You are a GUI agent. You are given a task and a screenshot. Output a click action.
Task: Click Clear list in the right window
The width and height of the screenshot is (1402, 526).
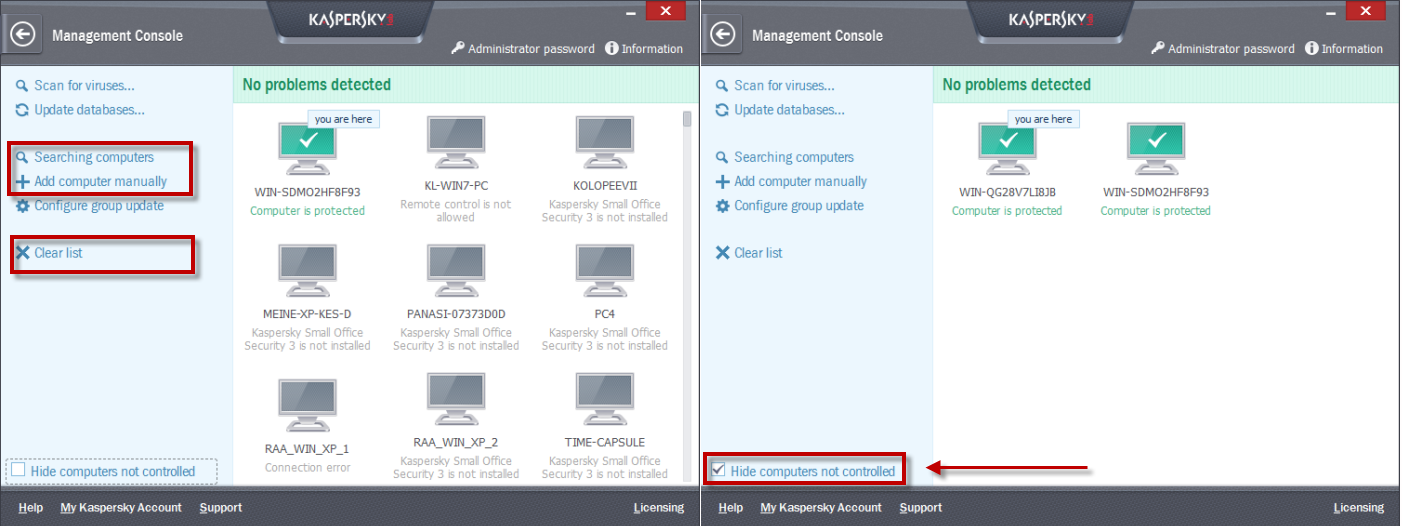pos(749,253)
